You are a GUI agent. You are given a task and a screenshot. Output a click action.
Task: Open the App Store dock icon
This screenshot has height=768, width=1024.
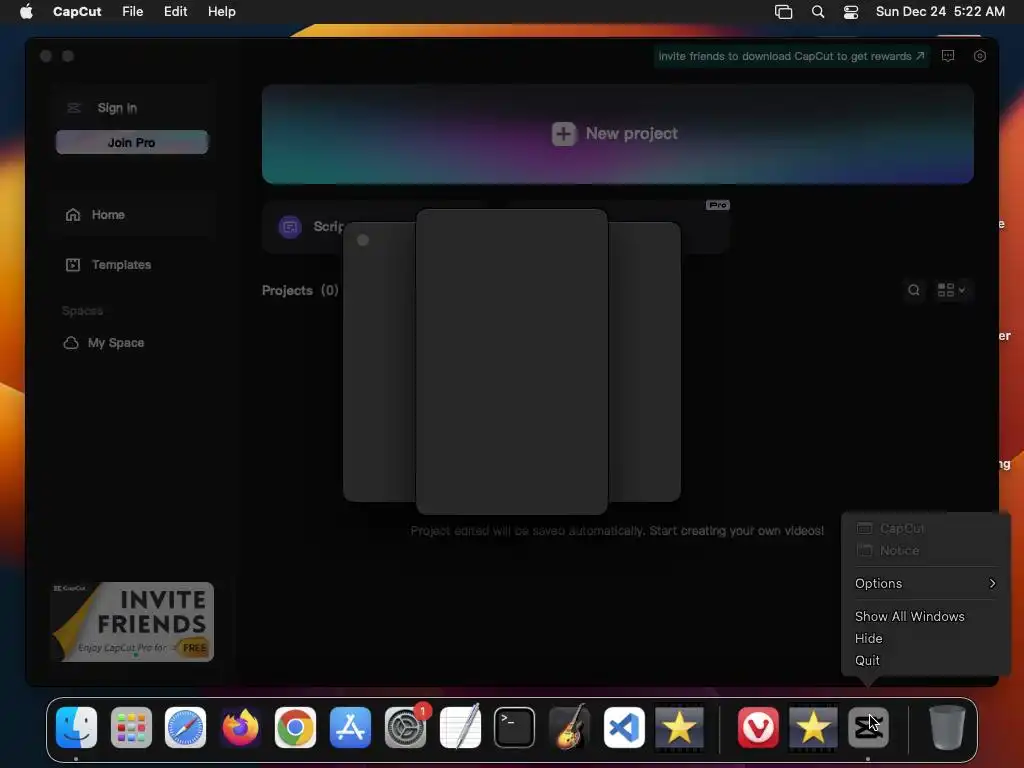click(x=350, y=727)
